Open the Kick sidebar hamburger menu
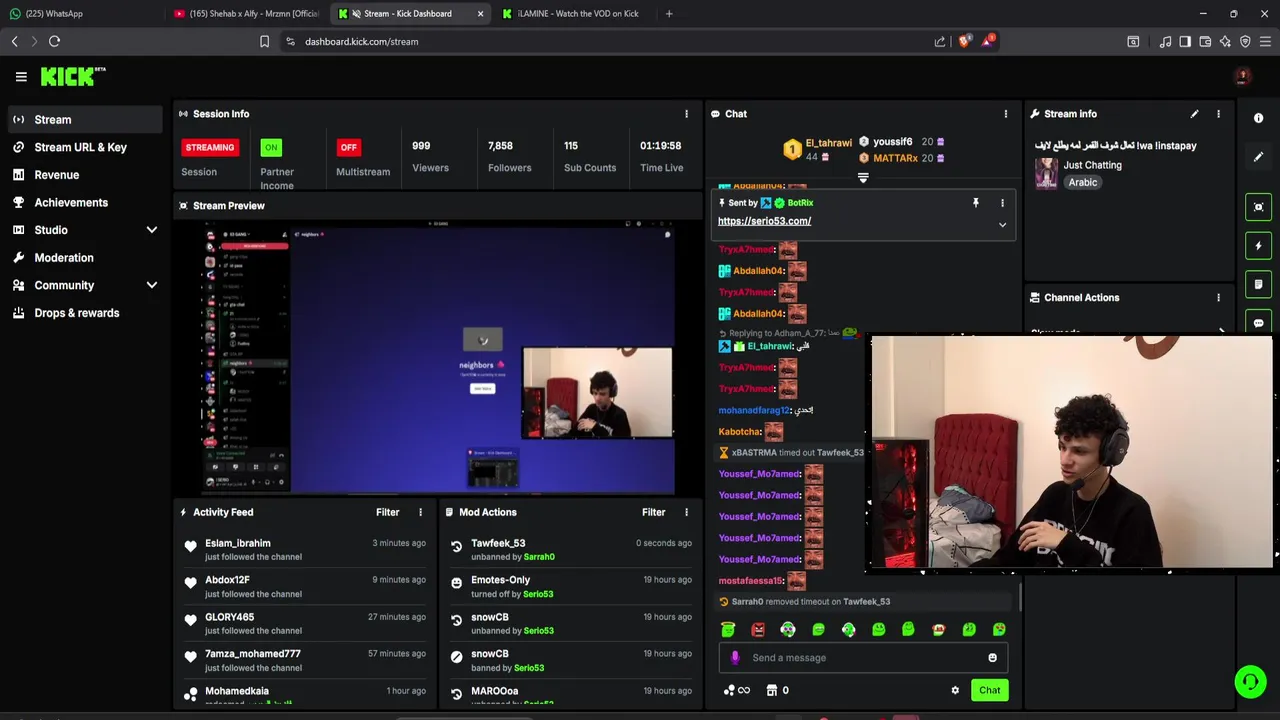Image resolution: width=1280 pixels, height=720 pixels. tap(21, 76)
